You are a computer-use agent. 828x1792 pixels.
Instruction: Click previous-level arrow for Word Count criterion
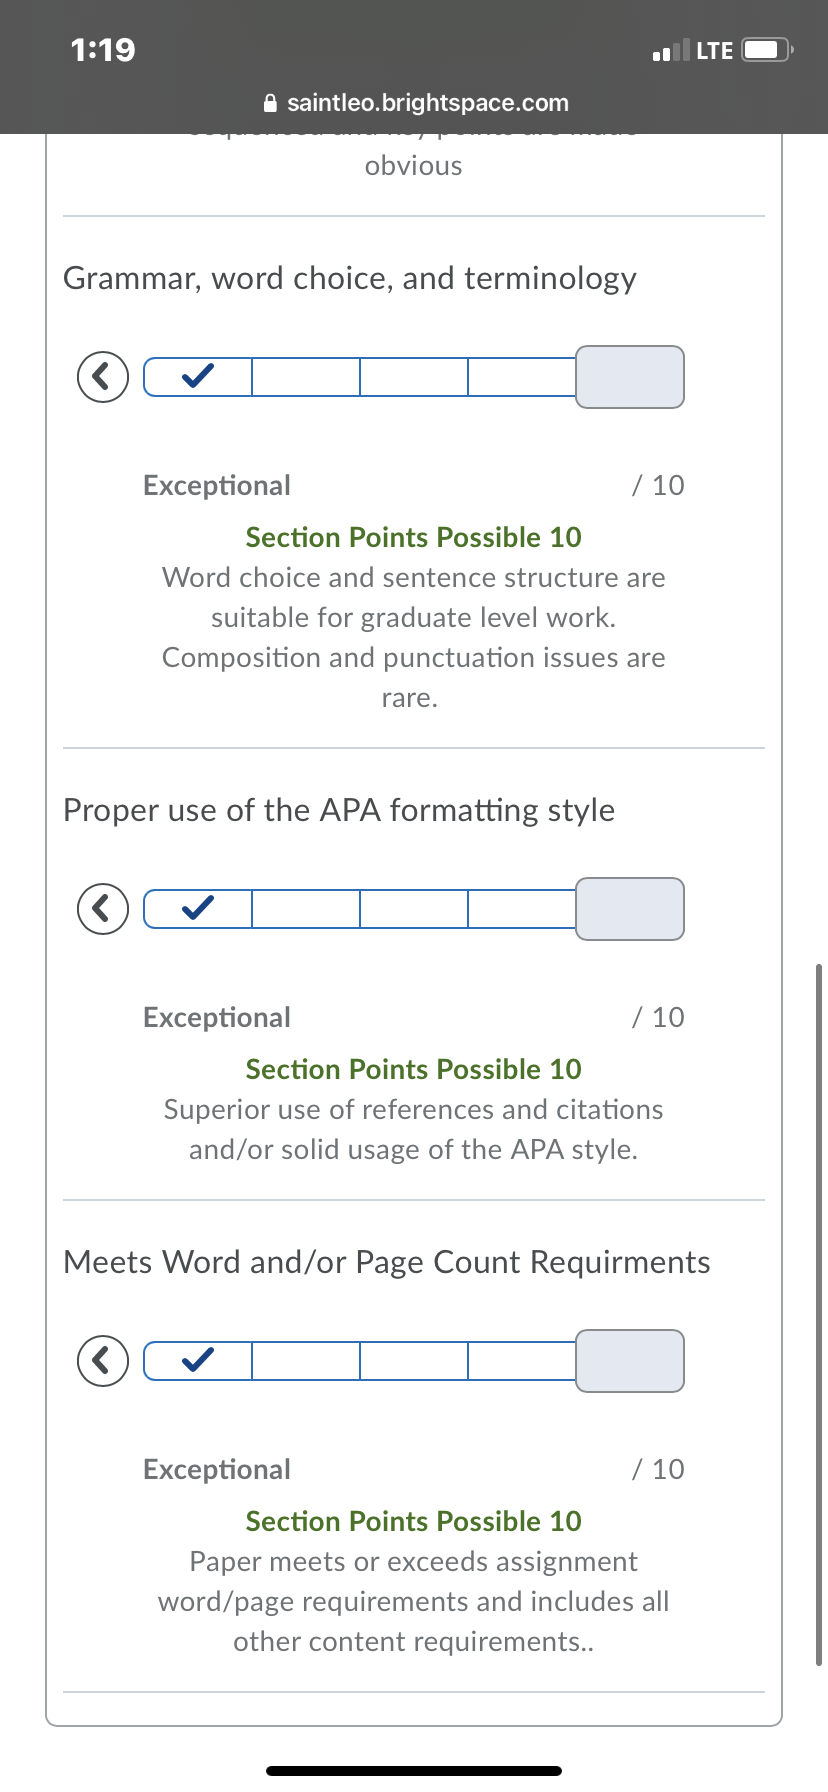click(103, 1361)
